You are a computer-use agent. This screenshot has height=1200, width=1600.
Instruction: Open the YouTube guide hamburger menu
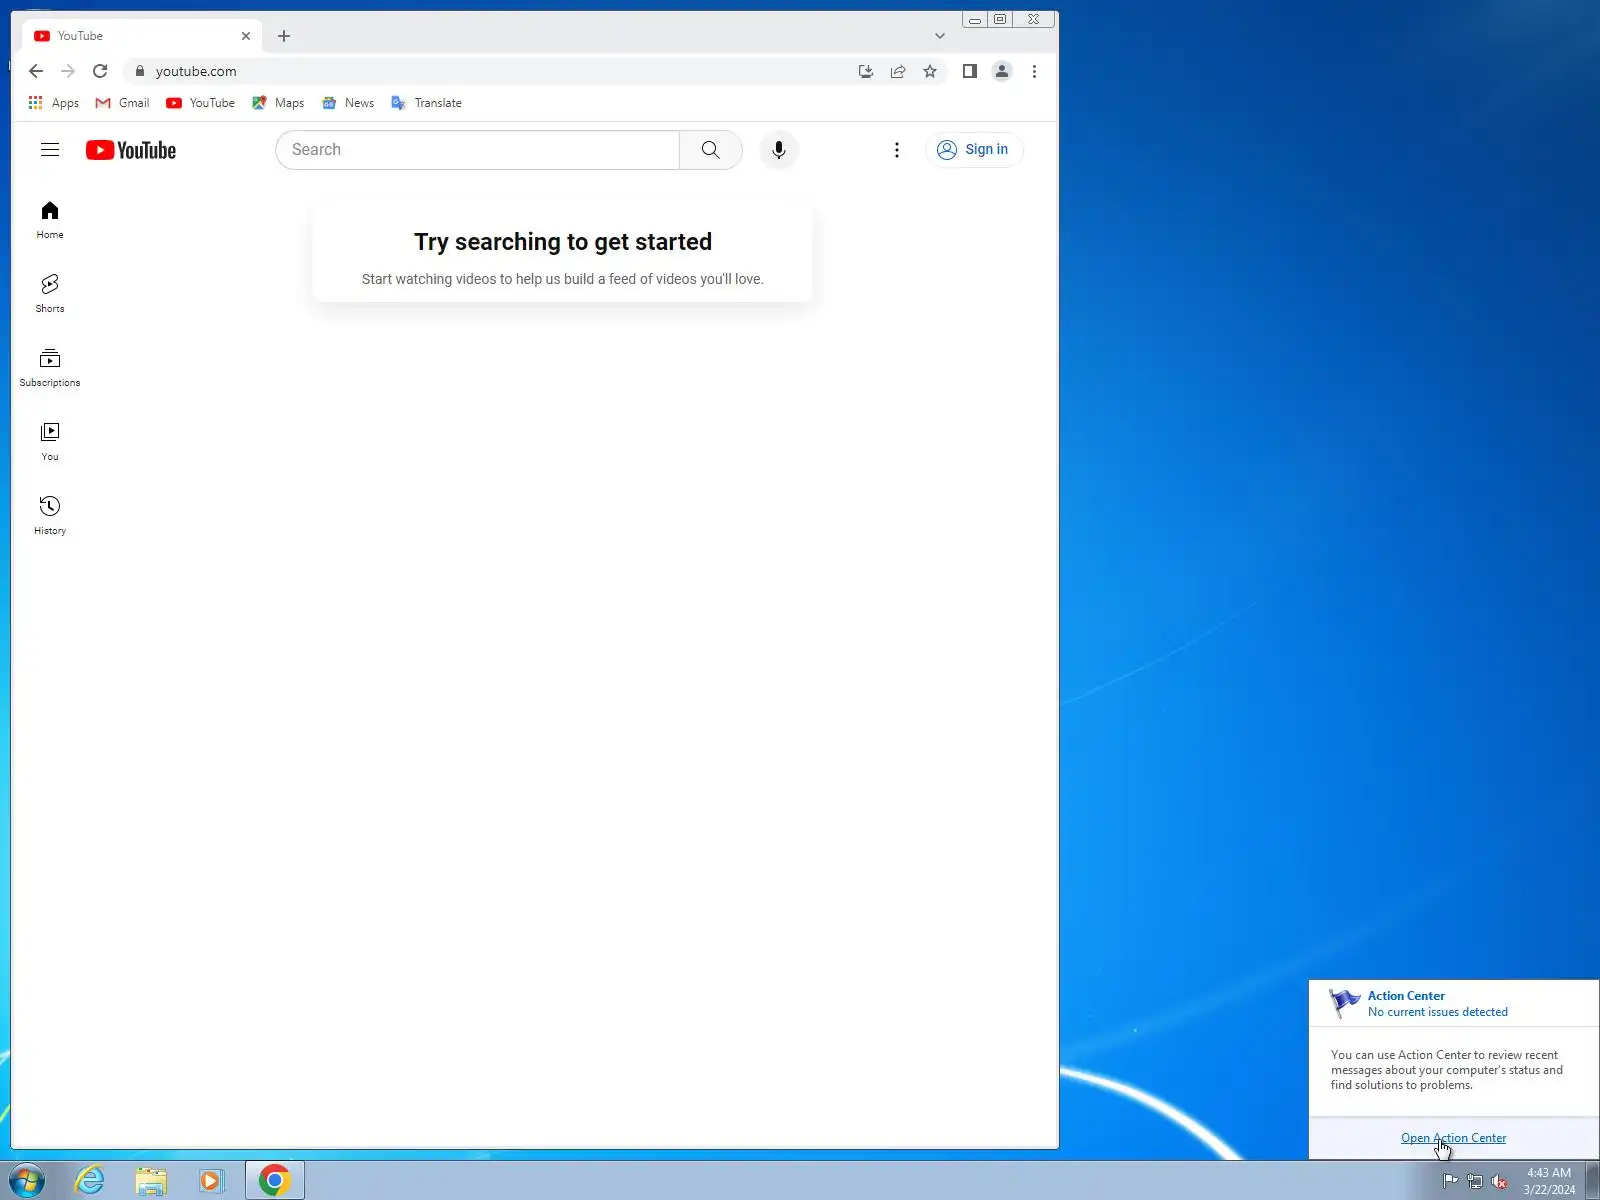[x=50, y=150]
